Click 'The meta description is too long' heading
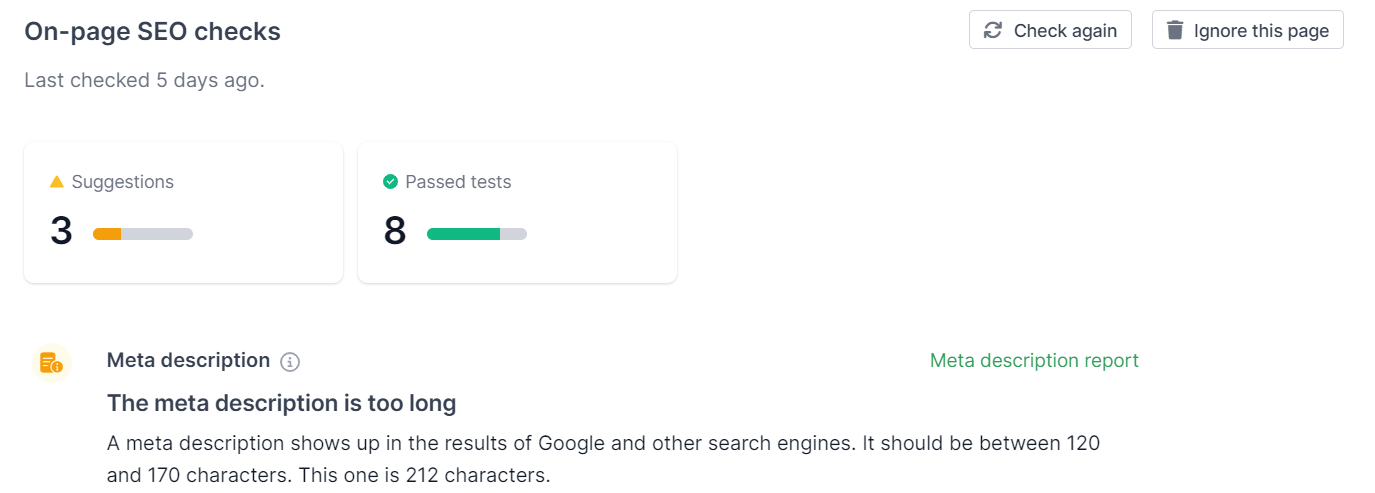The image size is (1375, 493). click(281, 404)
